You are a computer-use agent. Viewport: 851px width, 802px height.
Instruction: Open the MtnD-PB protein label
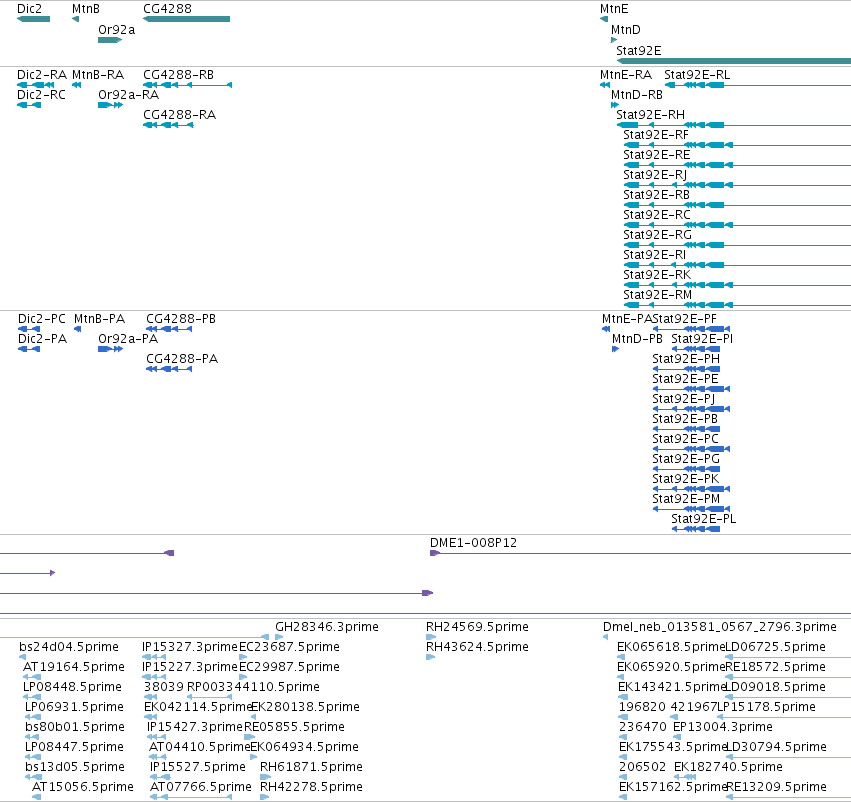(x=638, y=339)
